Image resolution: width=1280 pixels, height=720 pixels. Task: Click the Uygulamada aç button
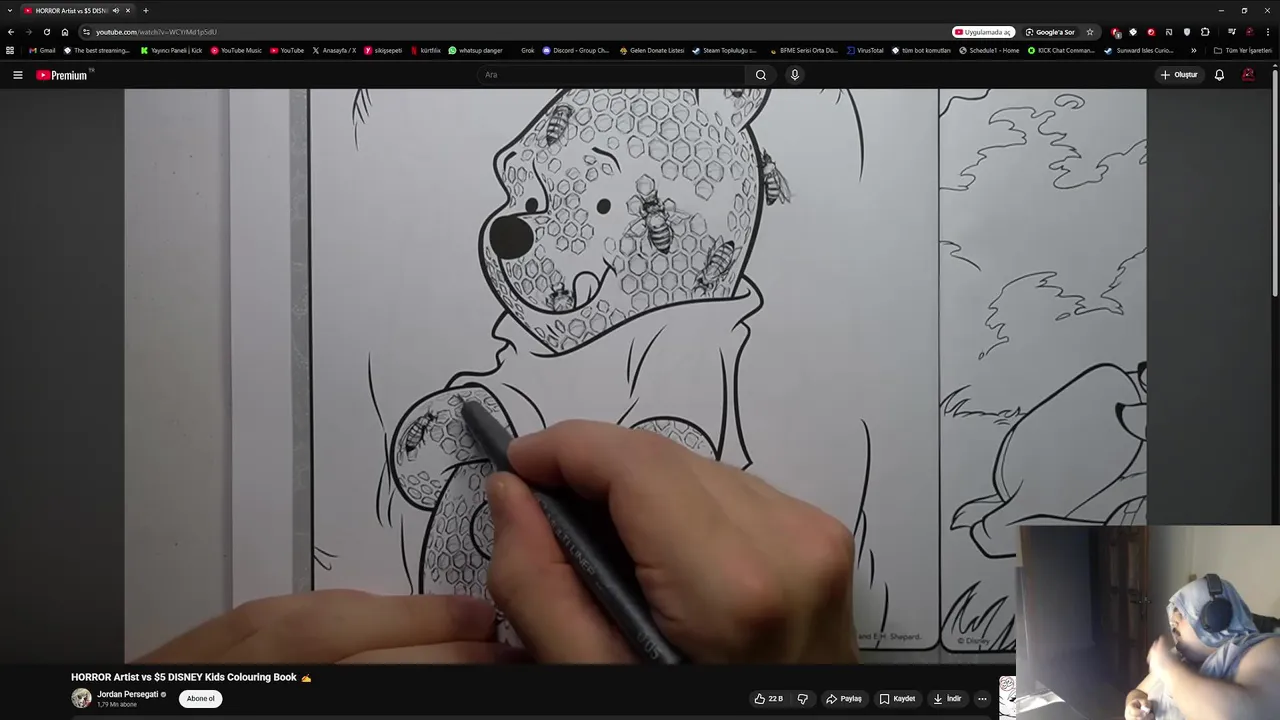(983, 32)
